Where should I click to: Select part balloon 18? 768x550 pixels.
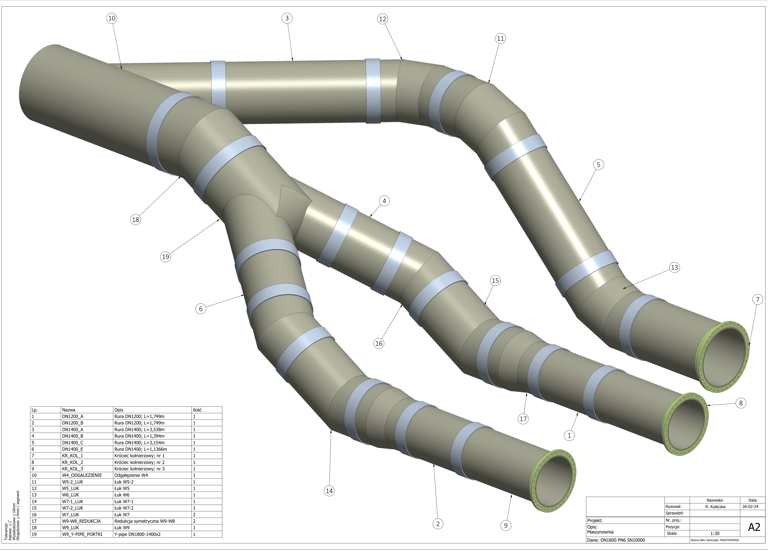point(135,219)
